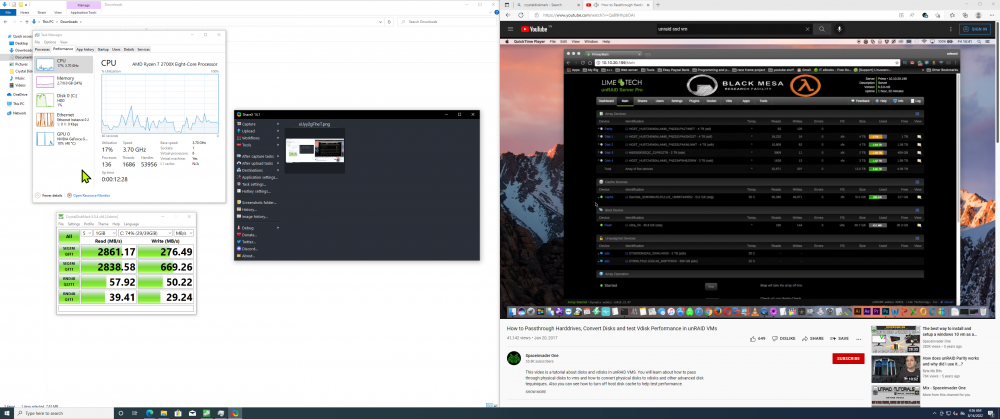Open drive selection dropdown showing C: 74%

pos(145,233)
